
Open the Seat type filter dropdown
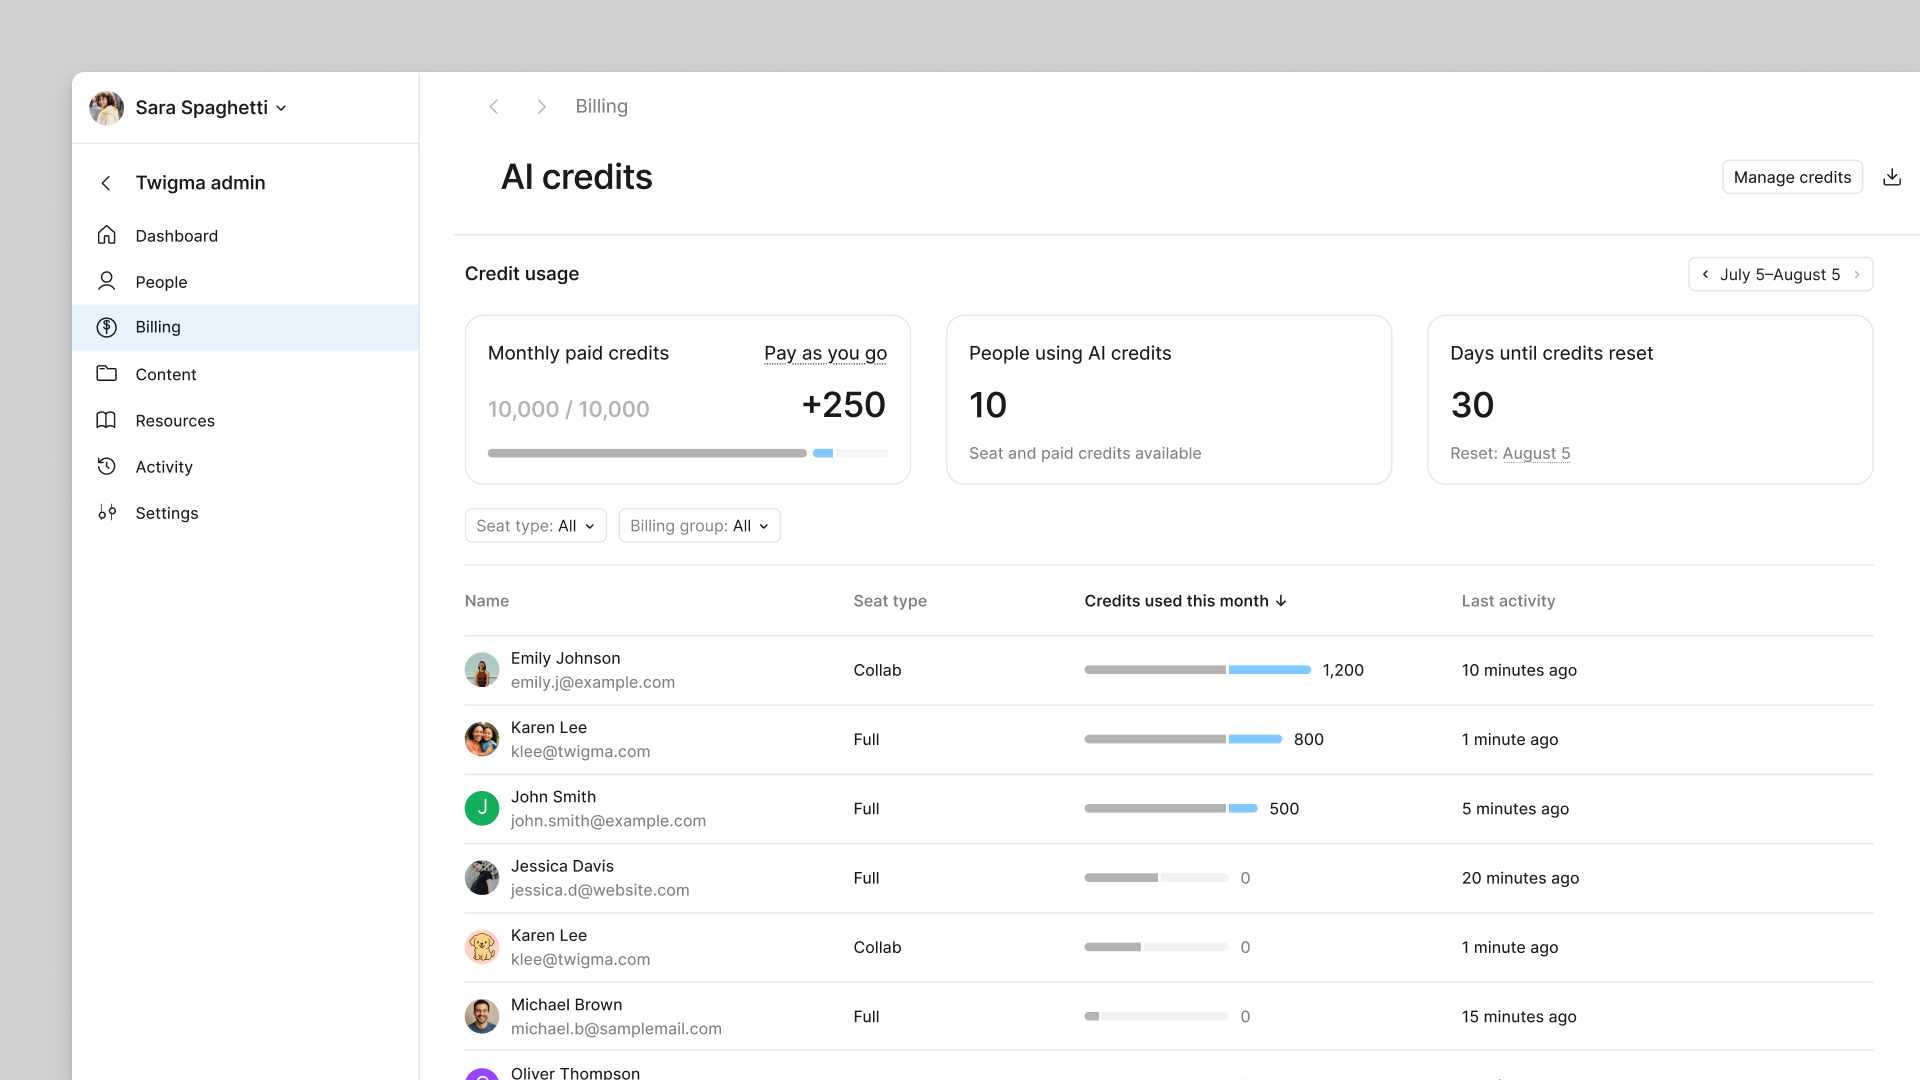[535, 525]
